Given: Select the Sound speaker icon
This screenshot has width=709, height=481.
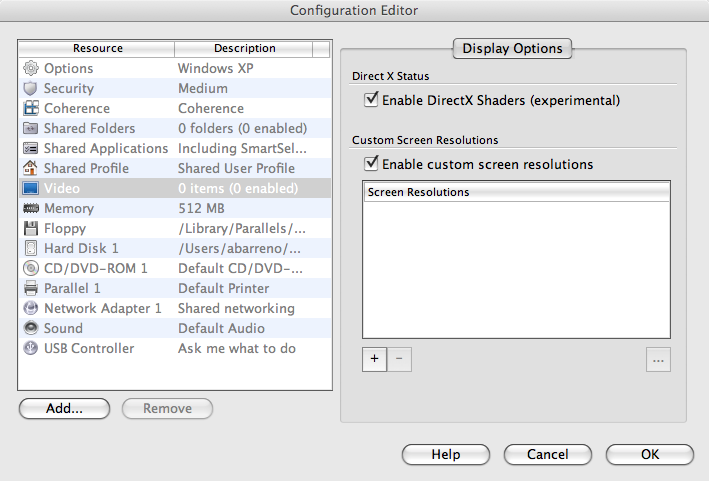Looking at the screenshot, I should pyautogui.click(x=30, y=328).
